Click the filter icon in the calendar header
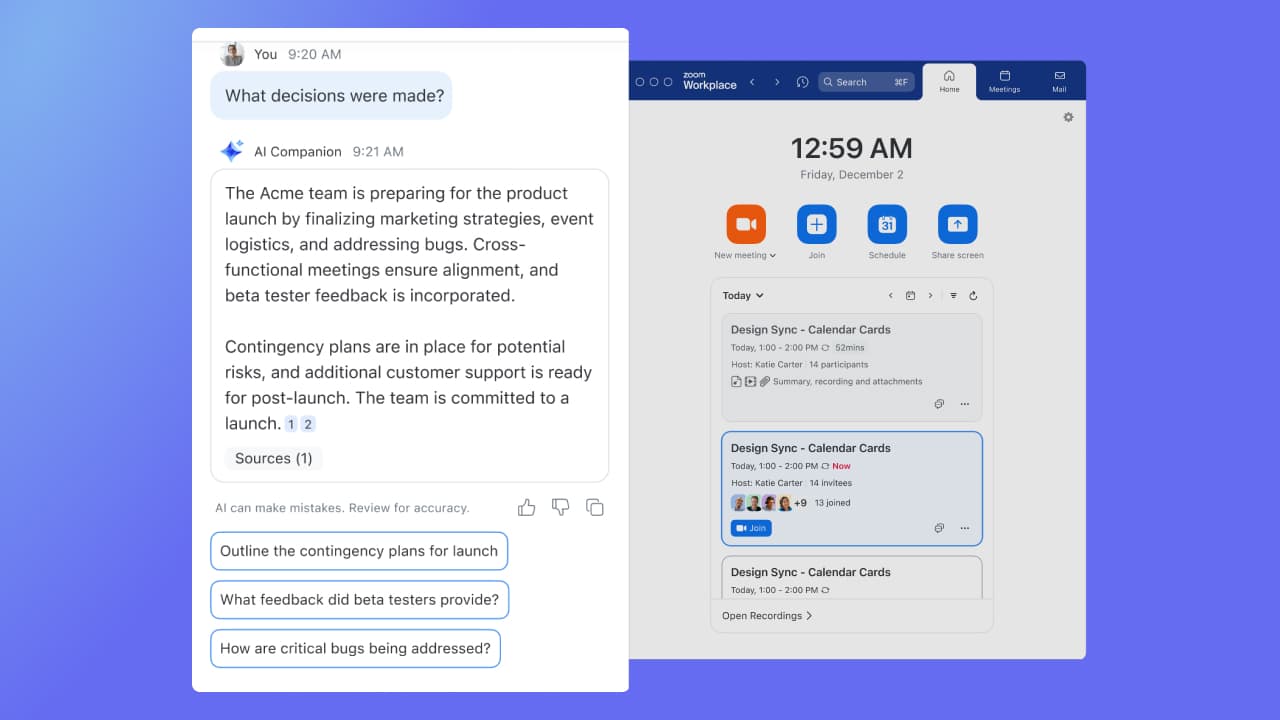Image resolution: width=1280 pixels, height=720 pixels. click(x=953, y=296)
